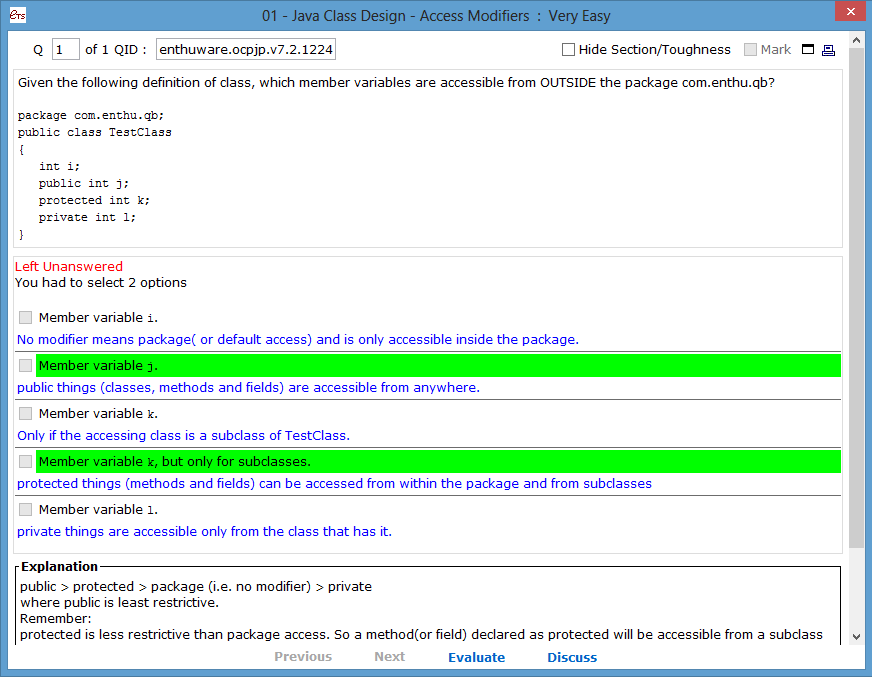Select the Member variable j checkbox
The width and height of the screenshot is (872, 677).
26,366
